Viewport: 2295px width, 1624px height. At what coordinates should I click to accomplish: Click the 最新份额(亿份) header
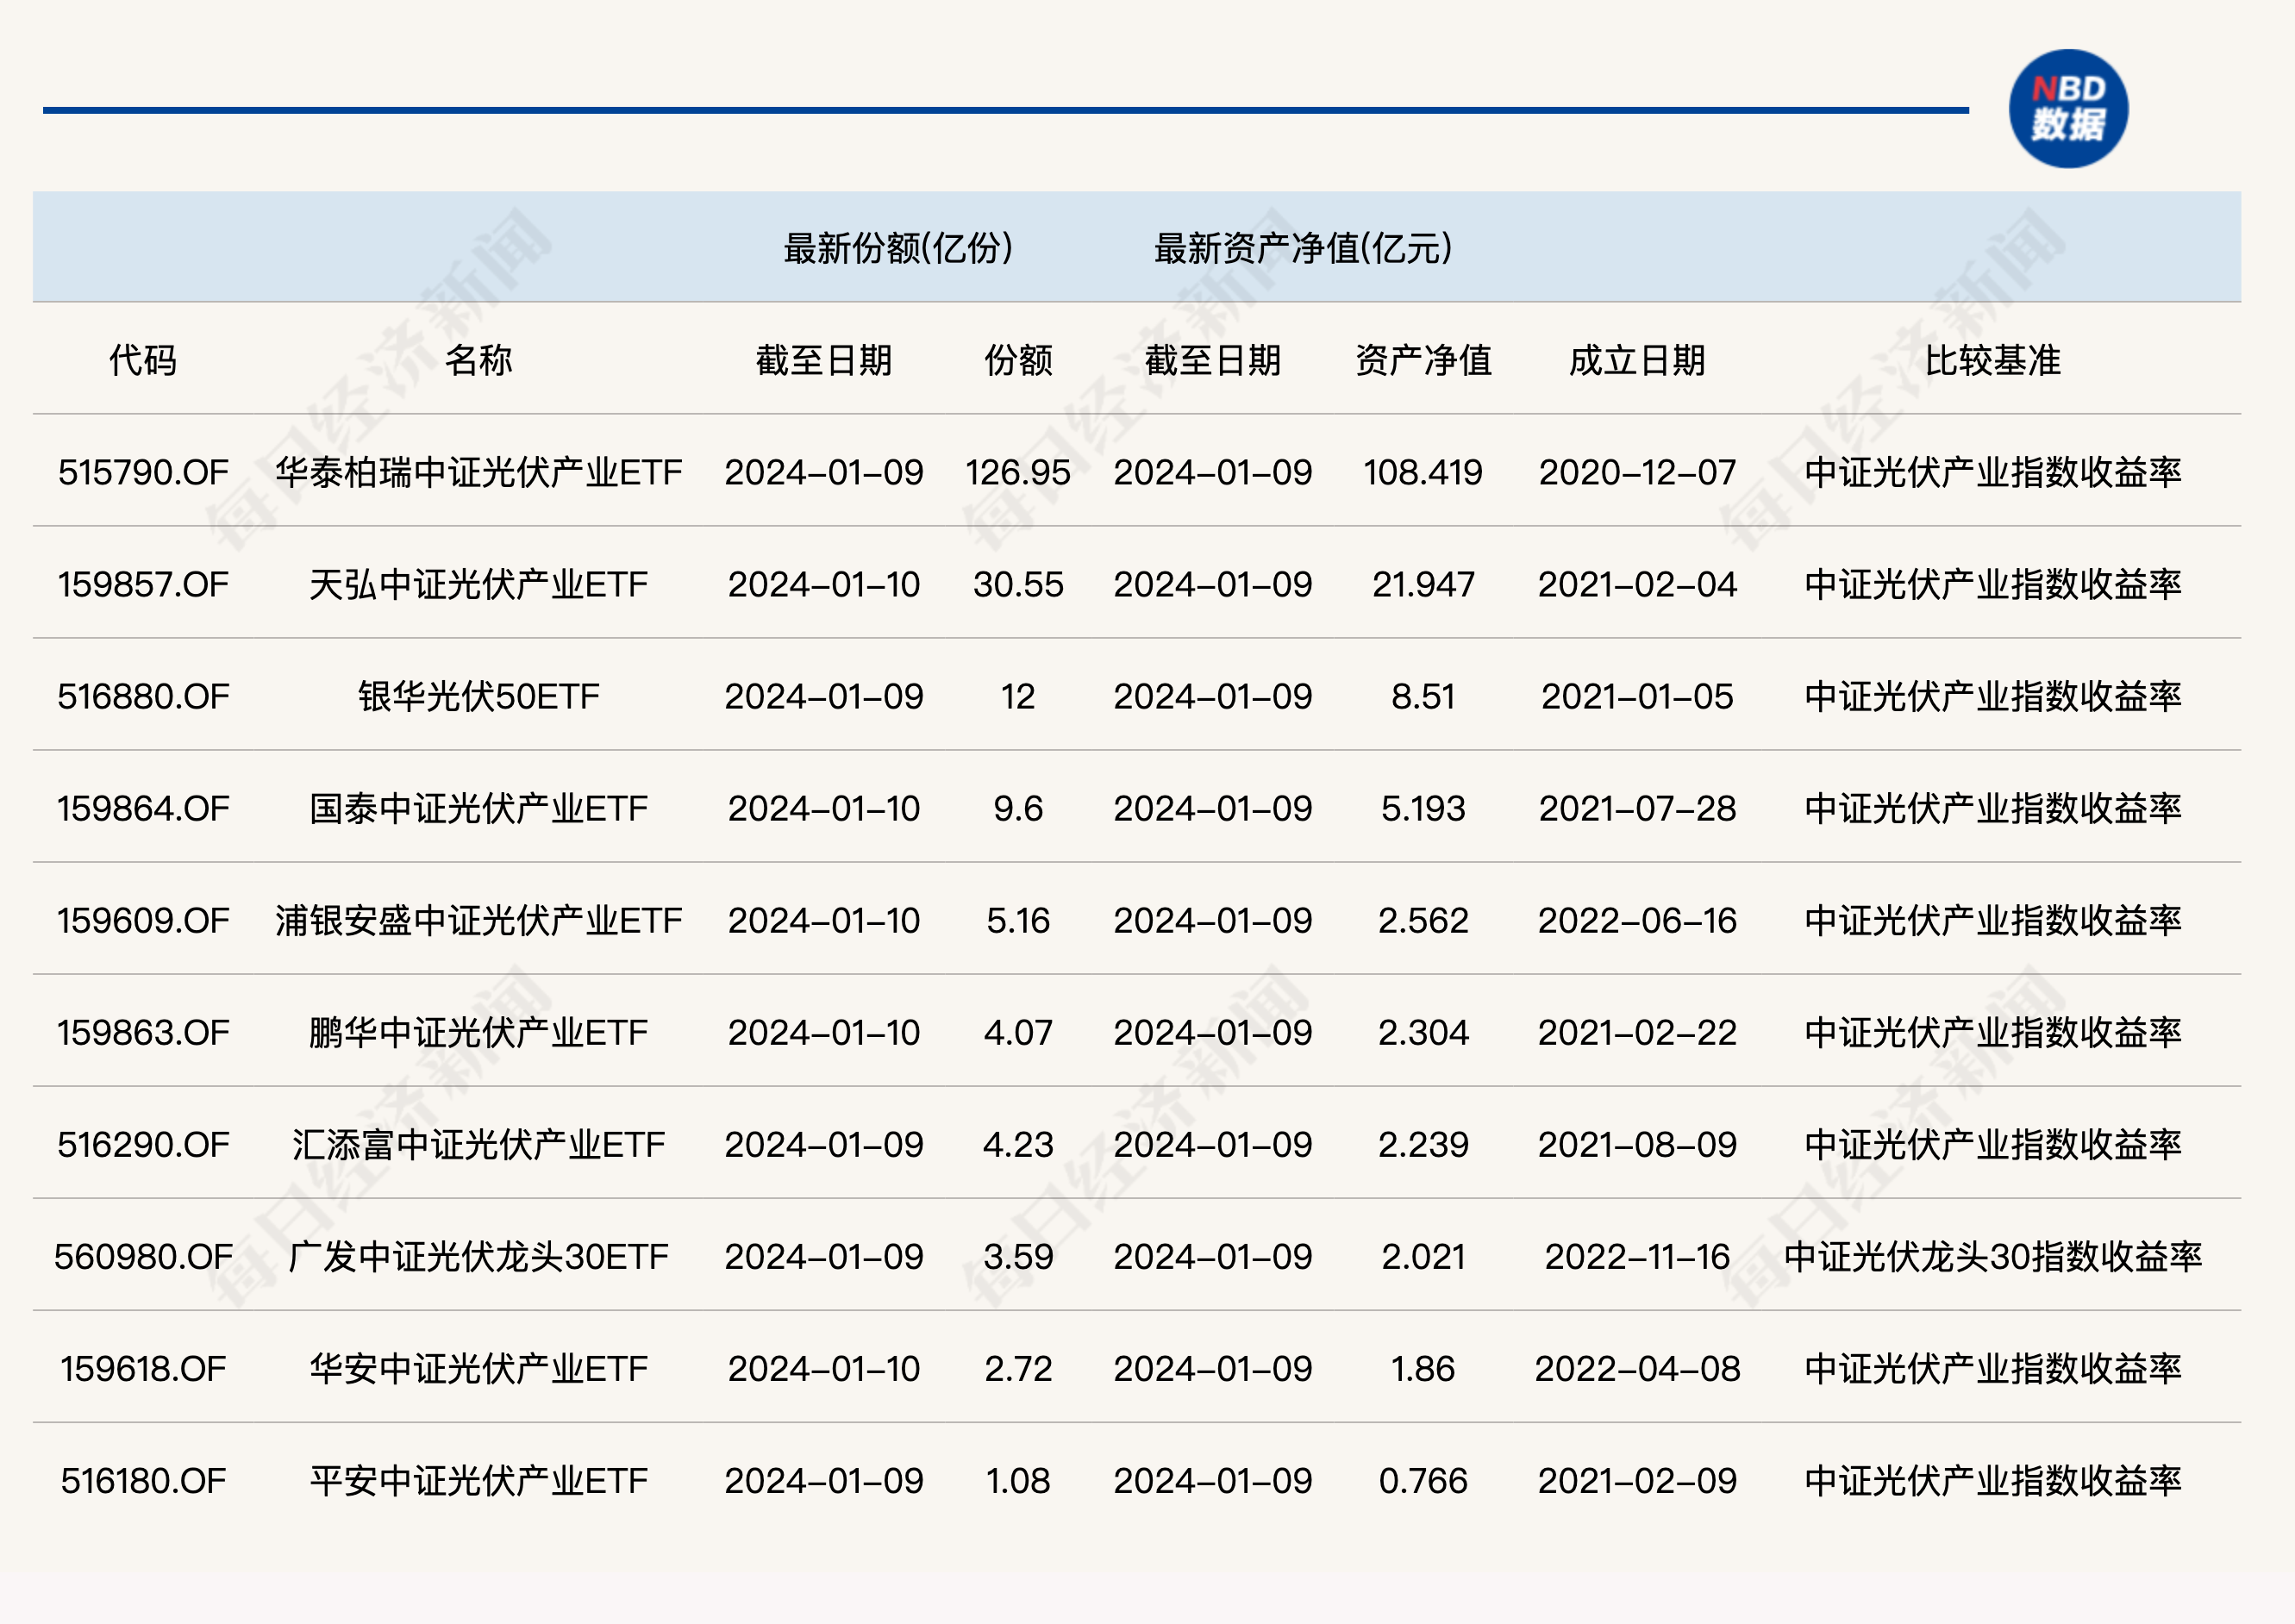coord(897,248)
